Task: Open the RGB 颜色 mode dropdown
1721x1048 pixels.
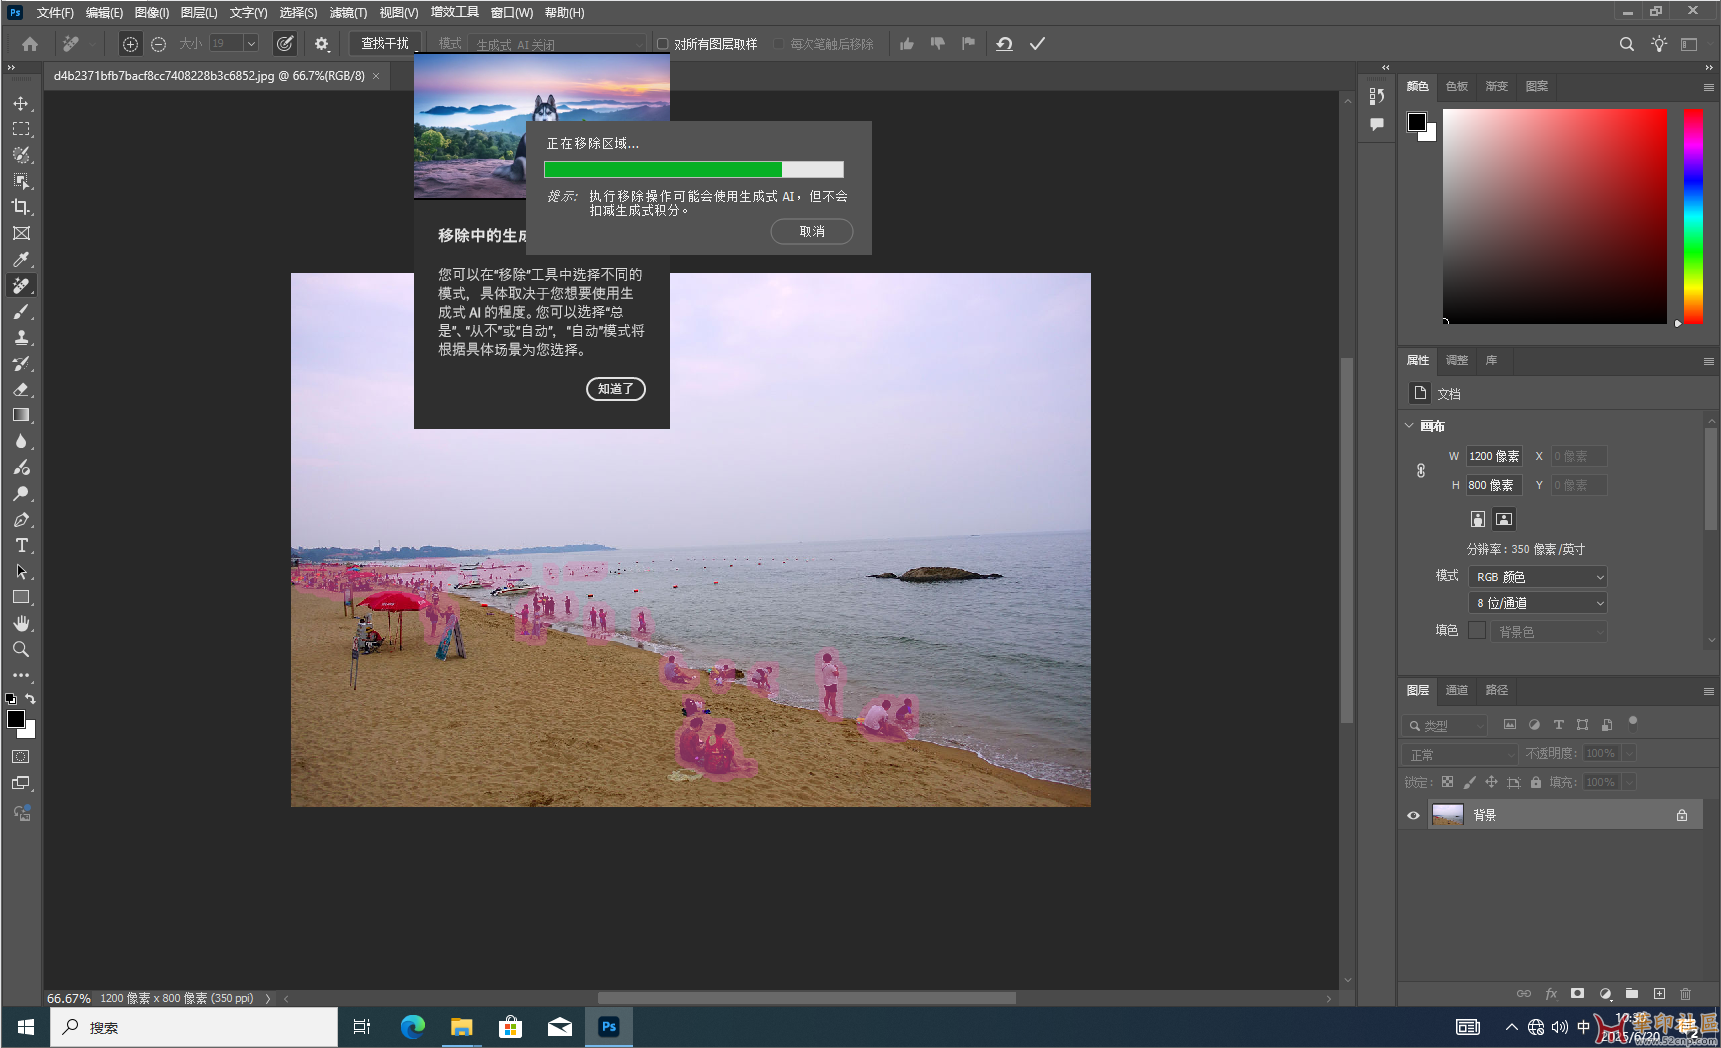Action: point(1538,577)
